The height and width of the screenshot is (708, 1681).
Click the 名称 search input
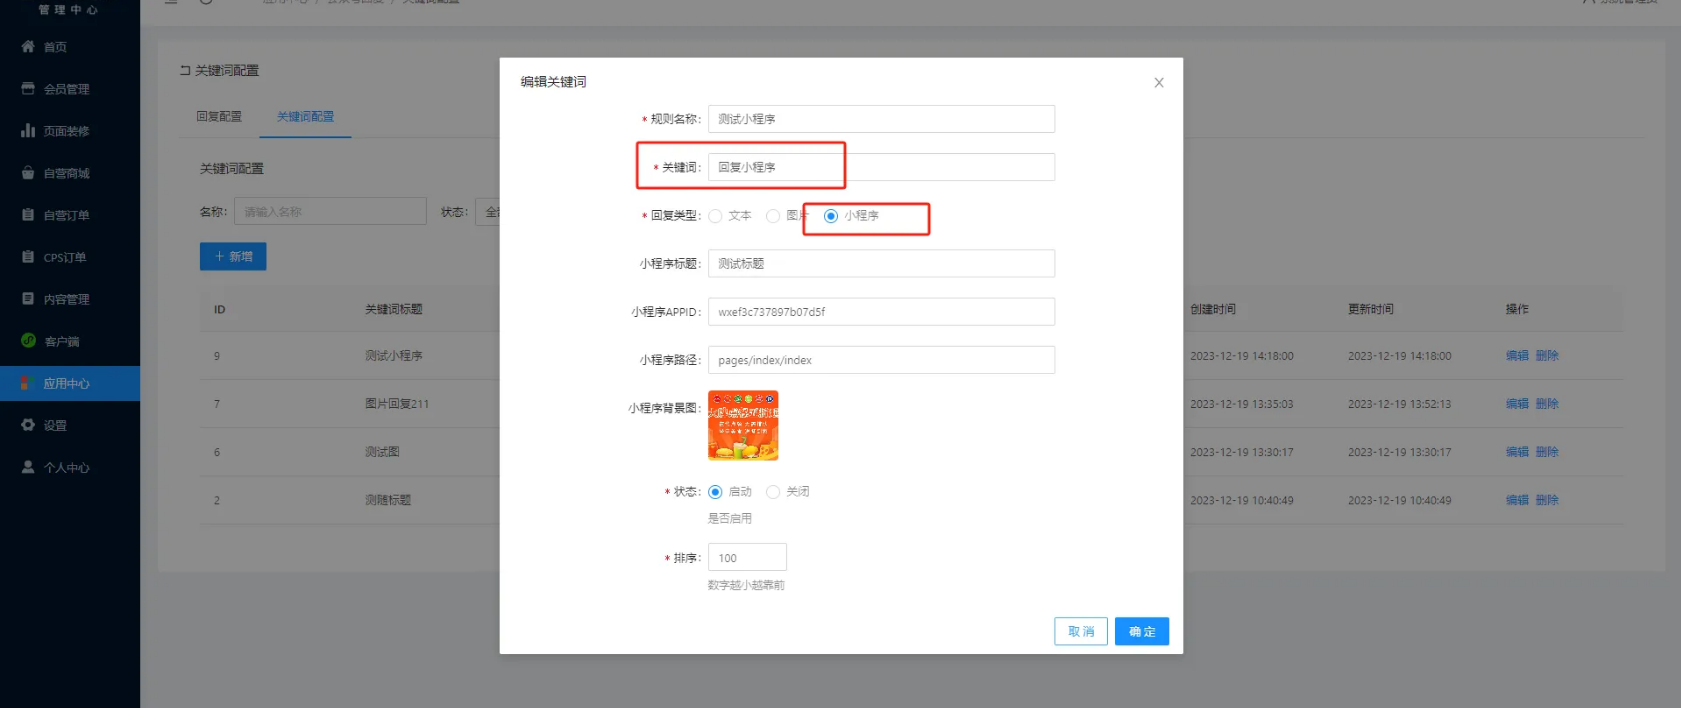pyautogui.click(x=330, y=211)
